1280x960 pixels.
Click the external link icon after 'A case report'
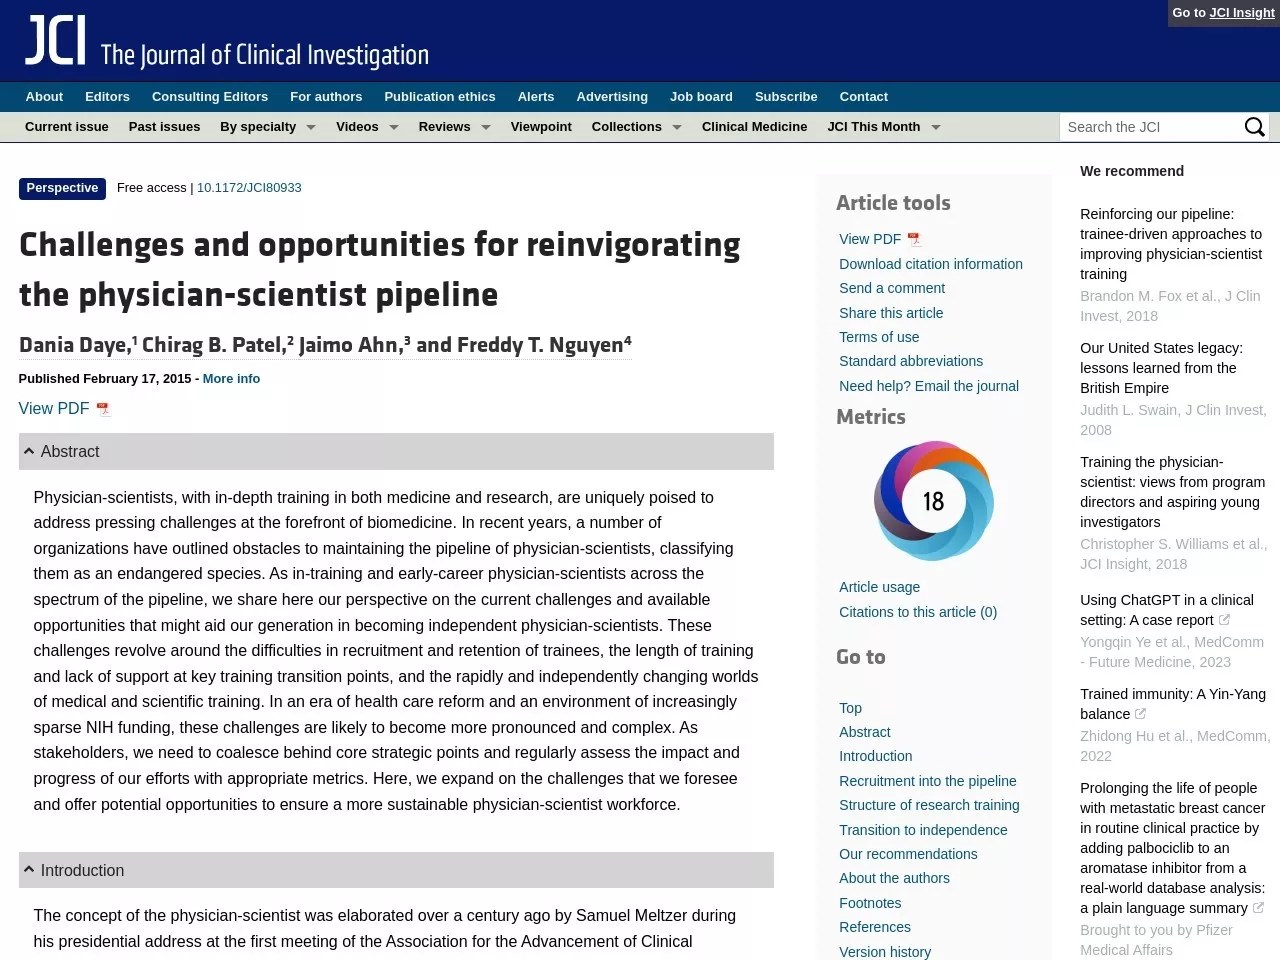(x=1224, y=620)
